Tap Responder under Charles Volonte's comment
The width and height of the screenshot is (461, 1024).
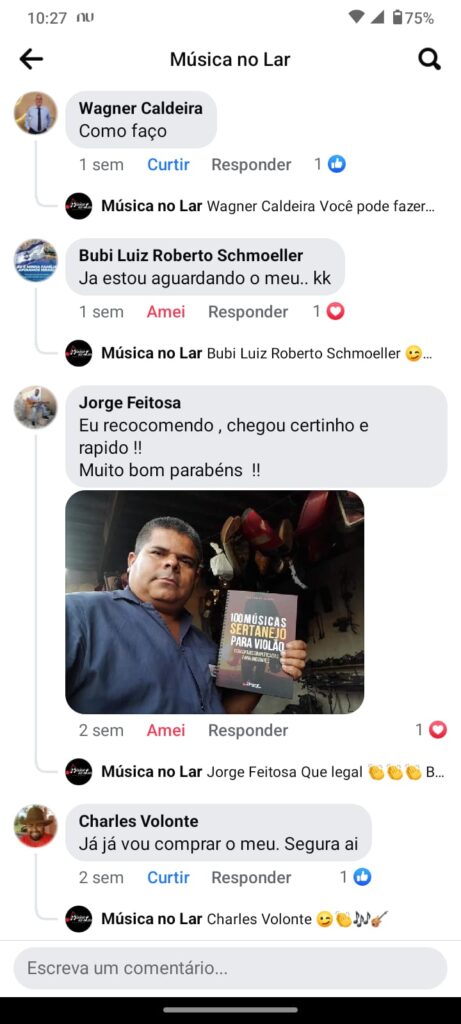(x=251, y=877)
